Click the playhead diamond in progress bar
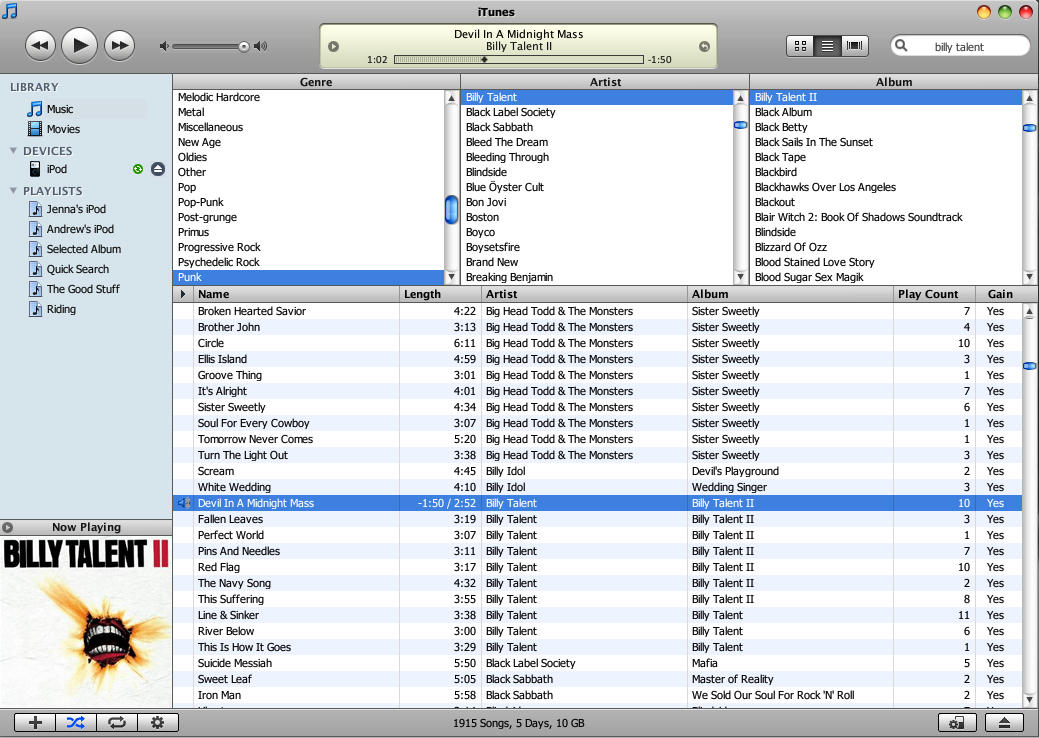Image resolution: width=1039 pixels, height=738 pixels. [x=484, y=60]
